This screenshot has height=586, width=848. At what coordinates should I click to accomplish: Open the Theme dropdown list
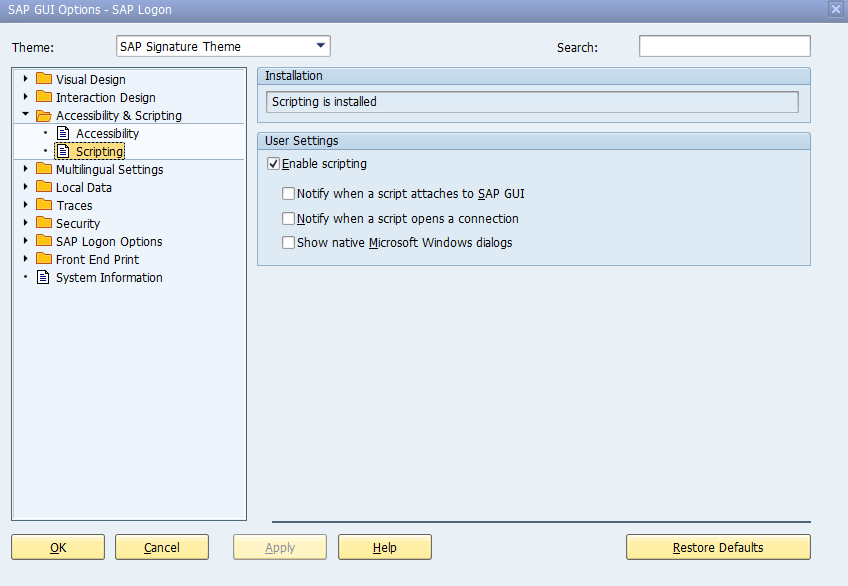pos(320,46)
